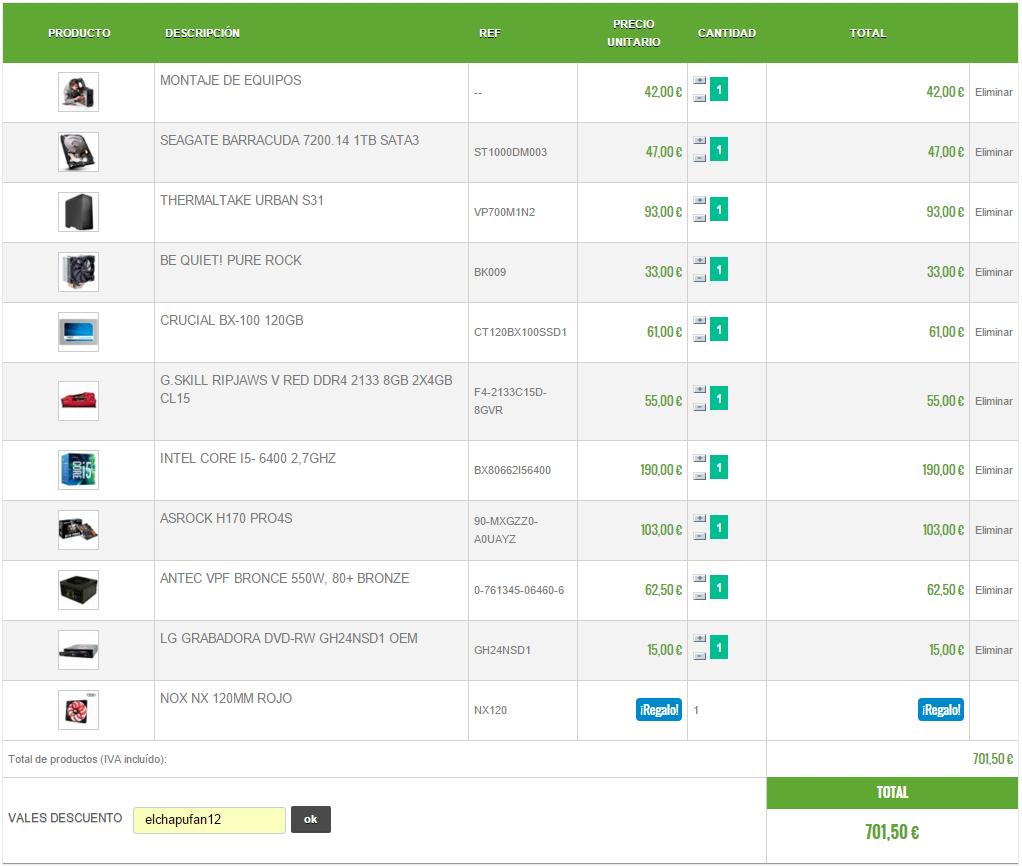The image size is (1022, 866).
Task: Increase quantity of Be Quiet! Pure Rock
Action: (x=699, y=260)
